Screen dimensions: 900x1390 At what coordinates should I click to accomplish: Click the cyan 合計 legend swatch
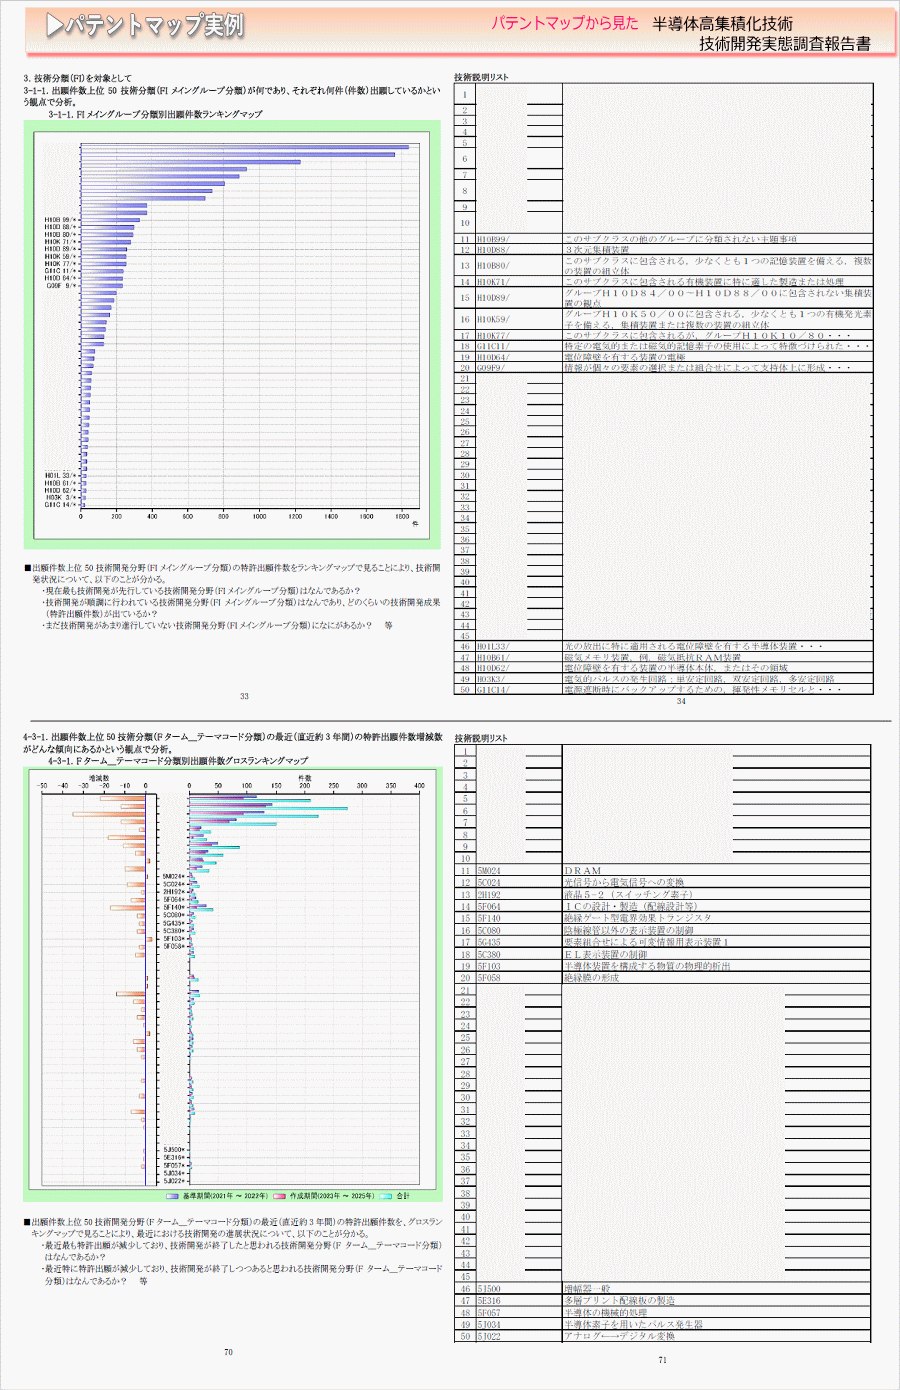(x=385, y=1196)
